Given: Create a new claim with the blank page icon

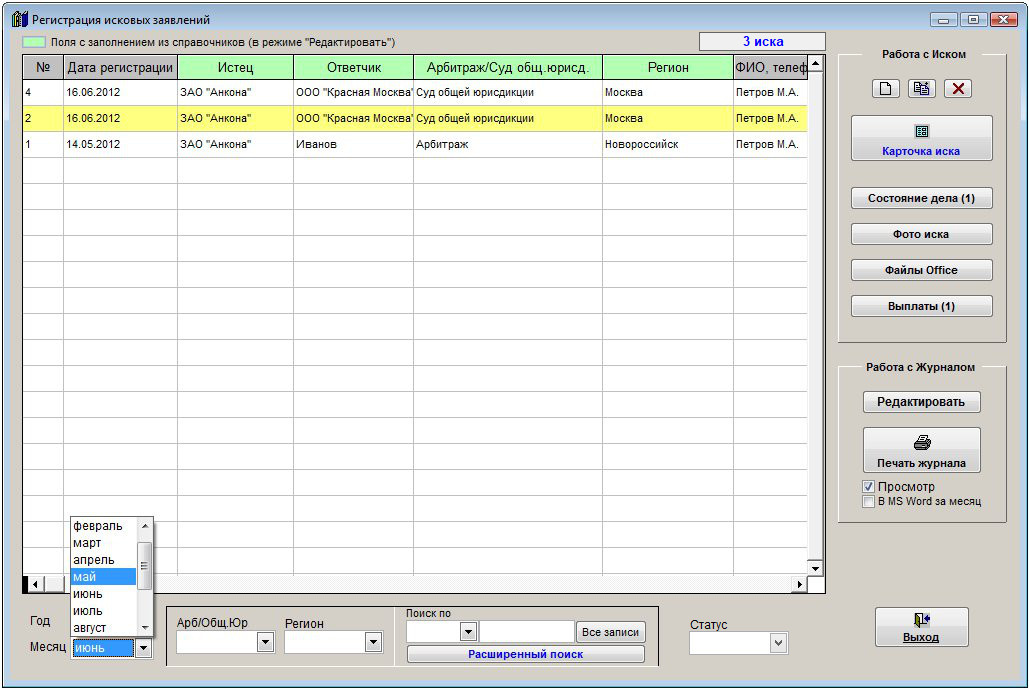Looking at the screenshot, I should [x=885, y=89].
